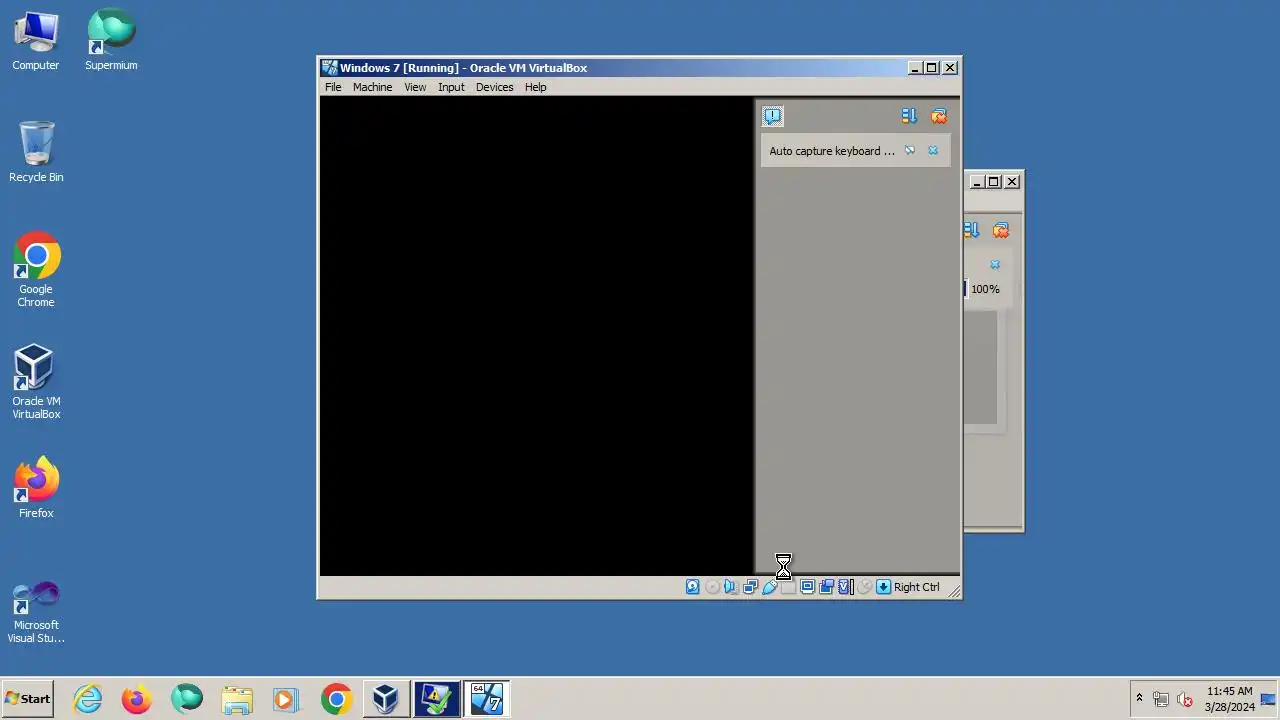Maximize the background VirtualBox window
The width and height of the screenshot is (1280, 720).
[x=993, y=181]
